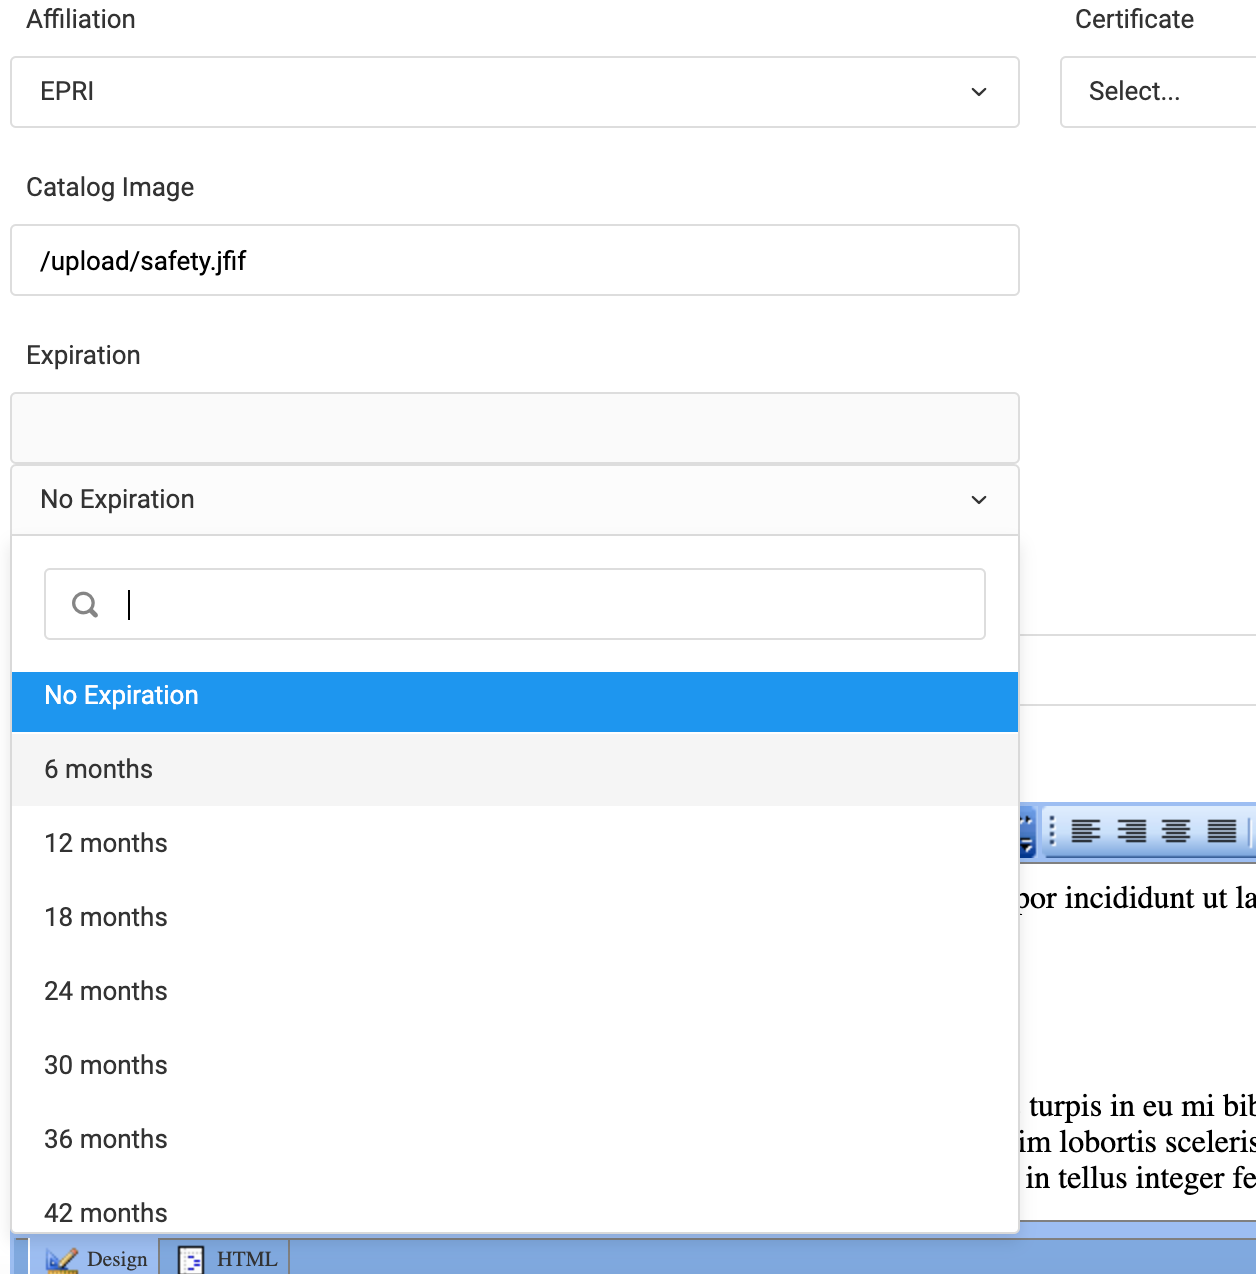The image size is (1256, 1274).
Task: Switch to the HTML tab
Action: [247, 1258]
